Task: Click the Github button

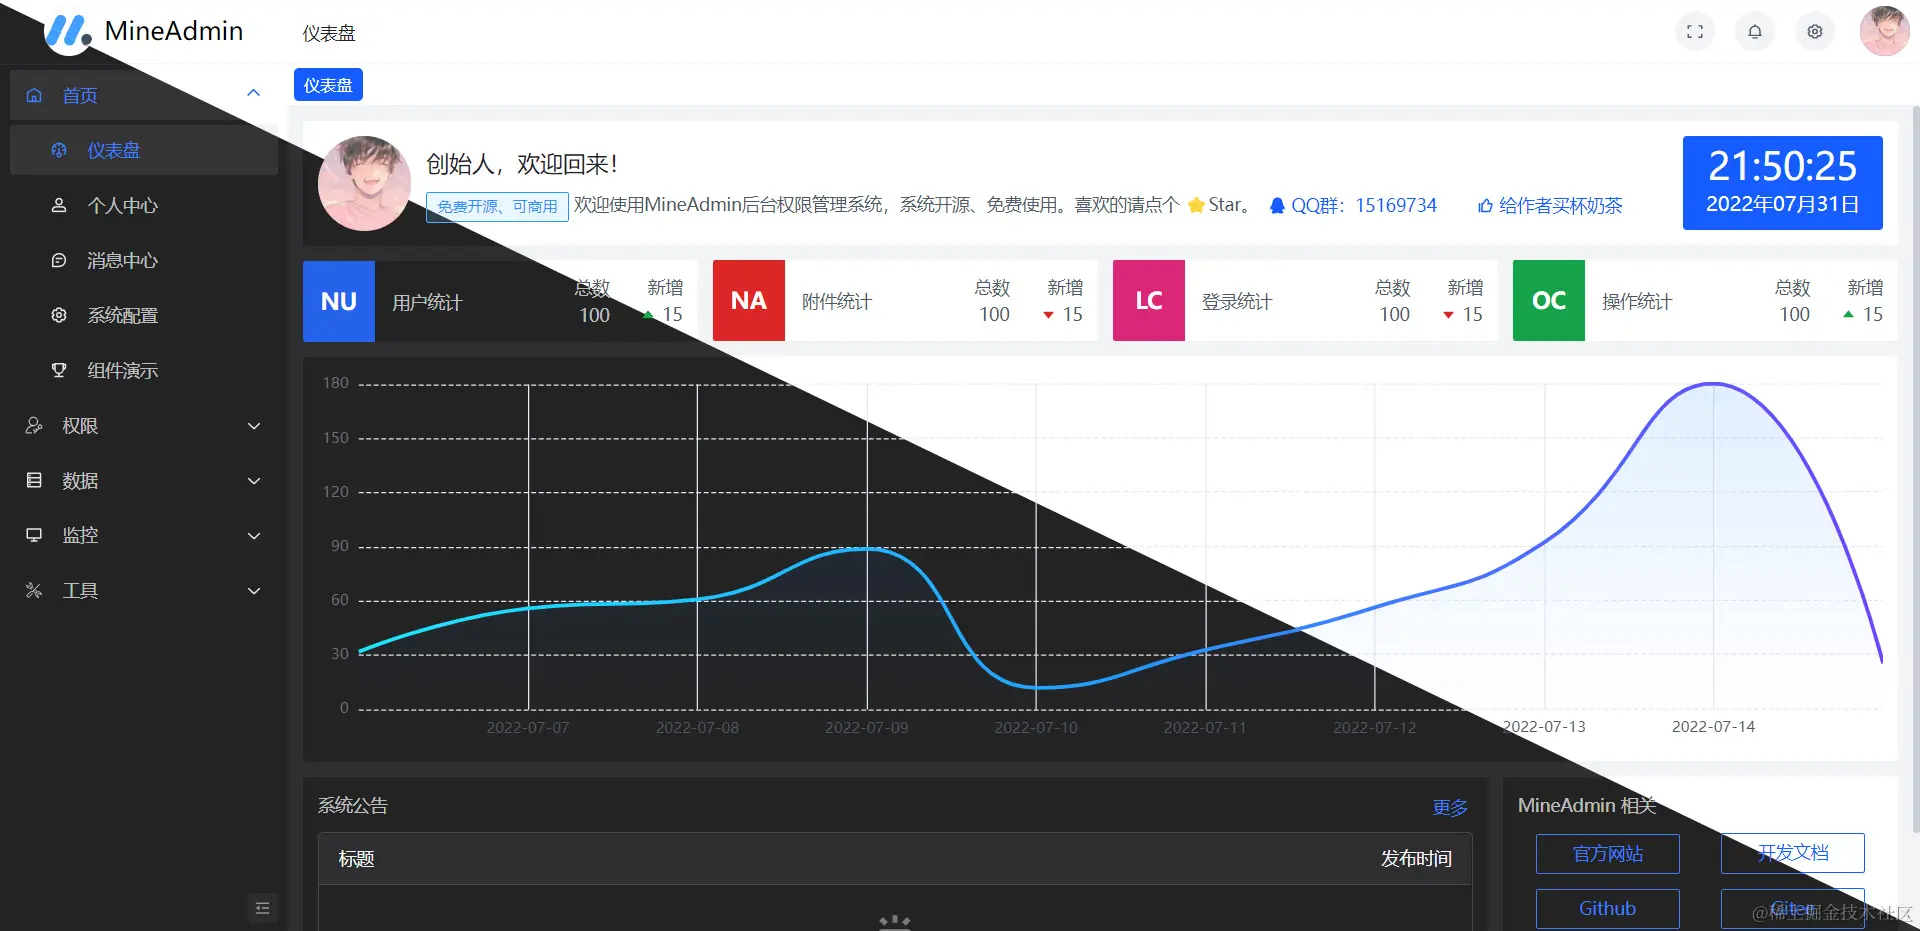Action: (1608, 908)
